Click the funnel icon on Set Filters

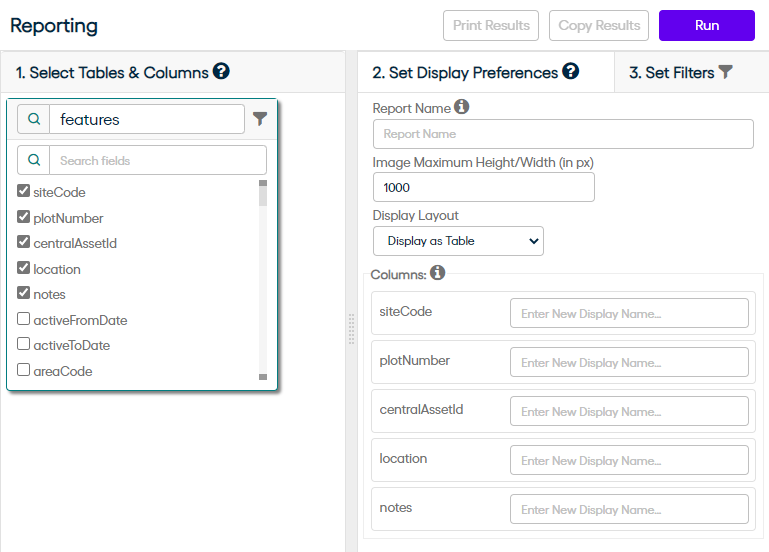click(x=726, y=72)
